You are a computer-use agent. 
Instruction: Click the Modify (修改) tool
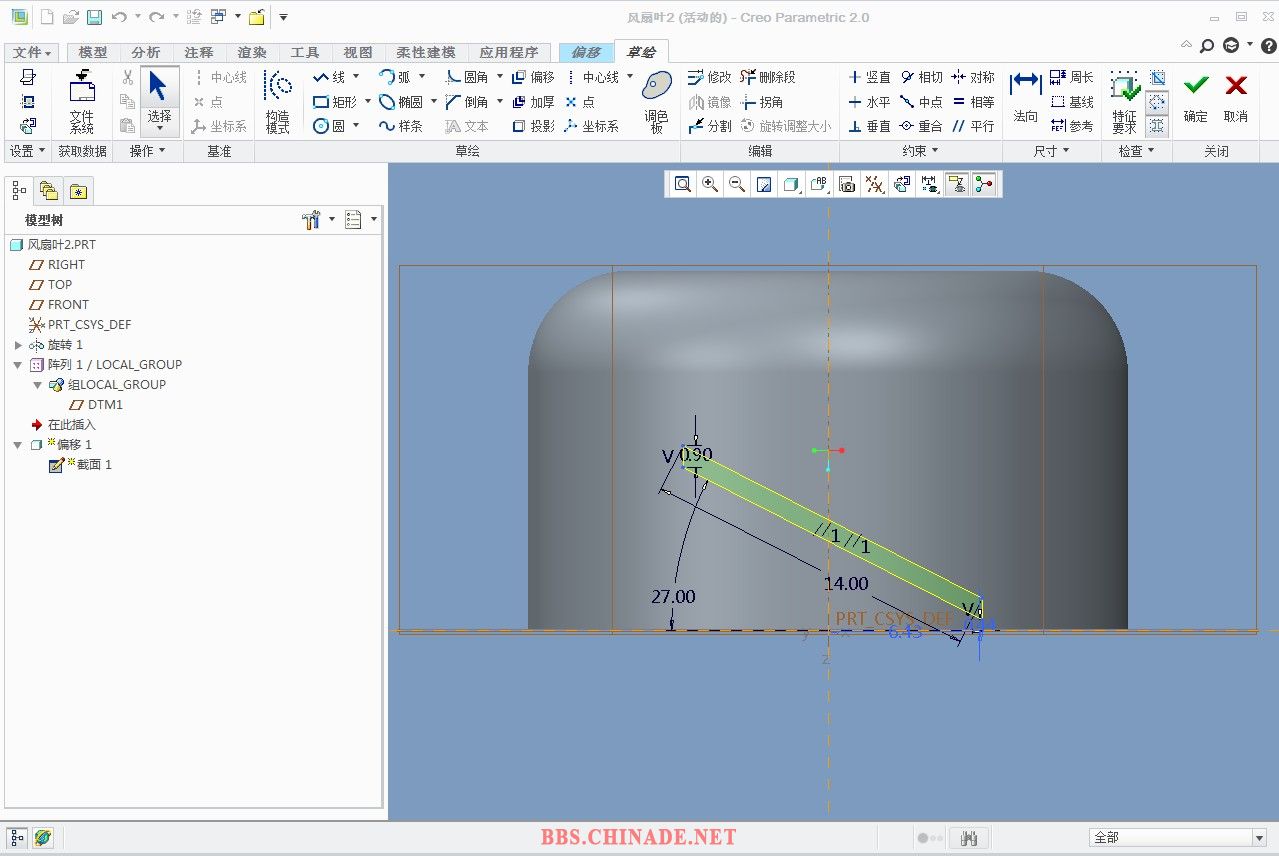709,77
